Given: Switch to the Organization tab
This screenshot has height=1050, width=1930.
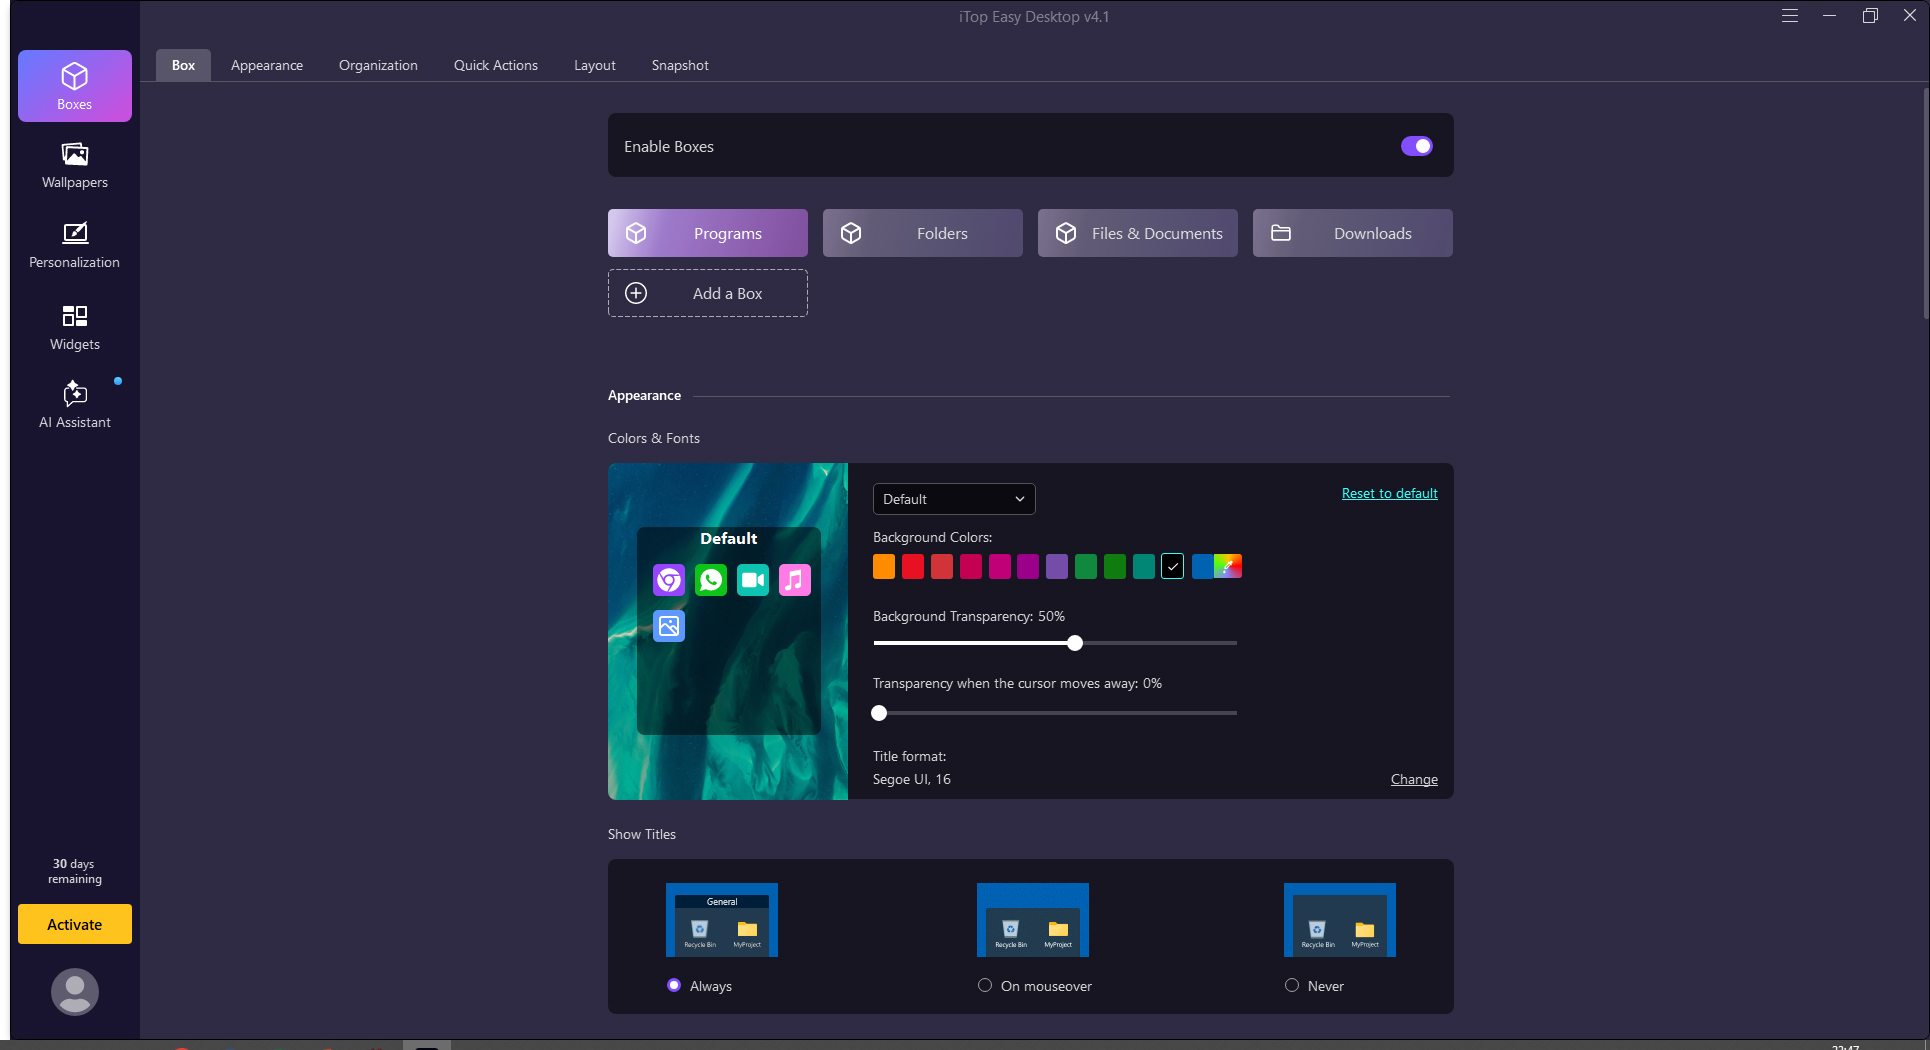Looking at the screenshot, I should pyautogui.click(x=378, y=65).
